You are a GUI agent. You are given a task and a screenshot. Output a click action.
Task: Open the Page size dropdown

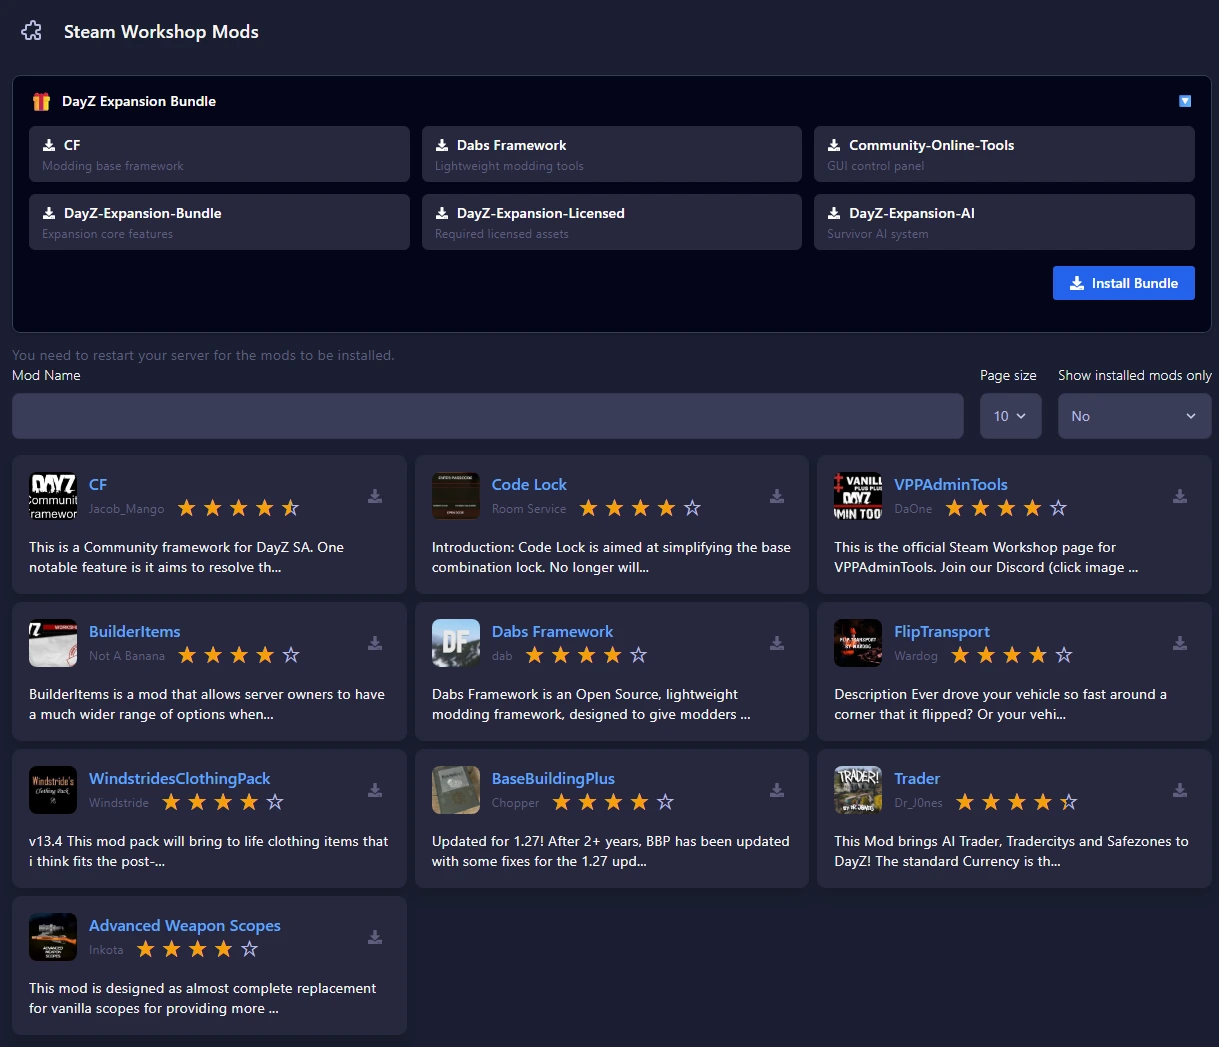click(1010, 415)
